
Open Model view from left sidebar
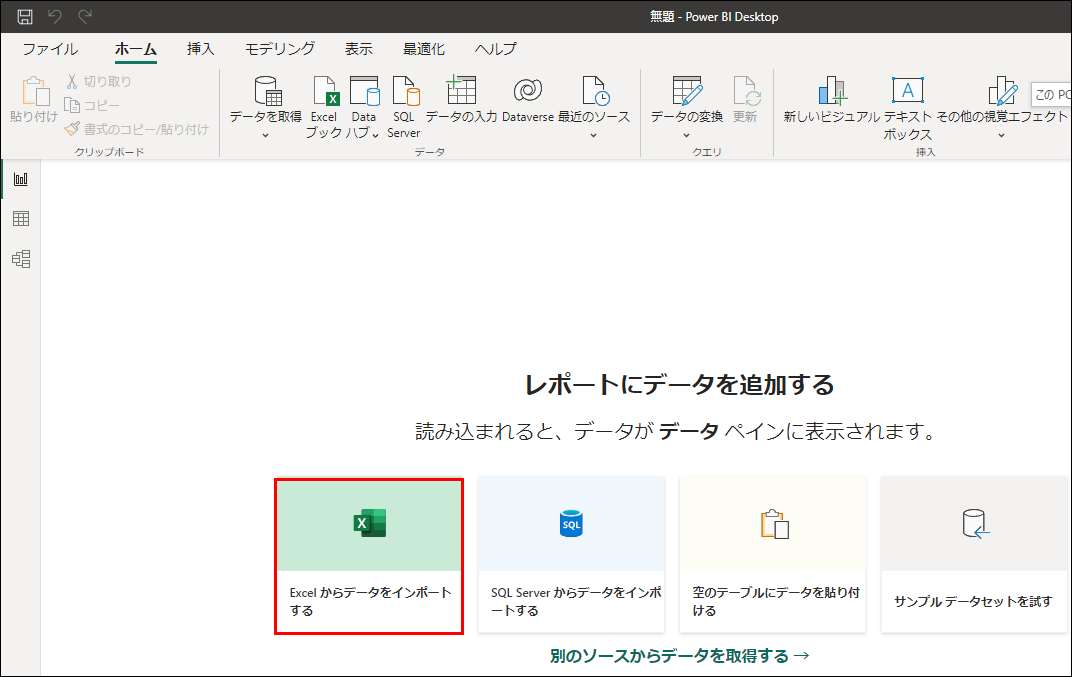[21, 258]
